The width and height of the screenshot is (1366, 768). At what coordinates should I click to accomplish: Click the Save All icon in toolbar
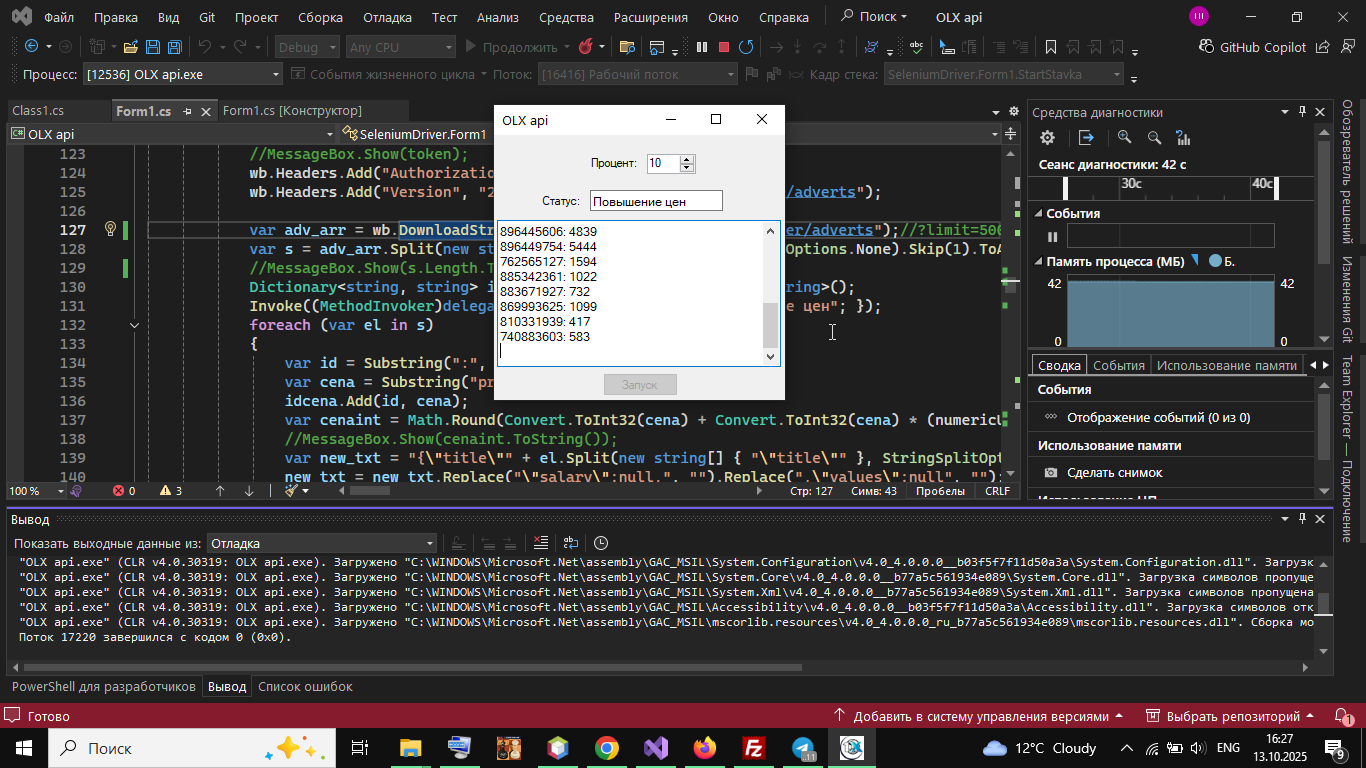[x=174, y=47]
